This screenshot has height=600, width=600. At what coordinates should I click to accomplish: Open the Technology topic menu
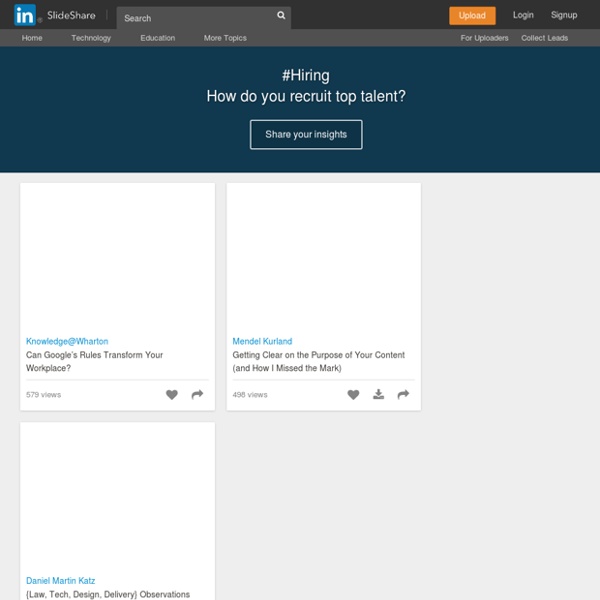(91, 38)
